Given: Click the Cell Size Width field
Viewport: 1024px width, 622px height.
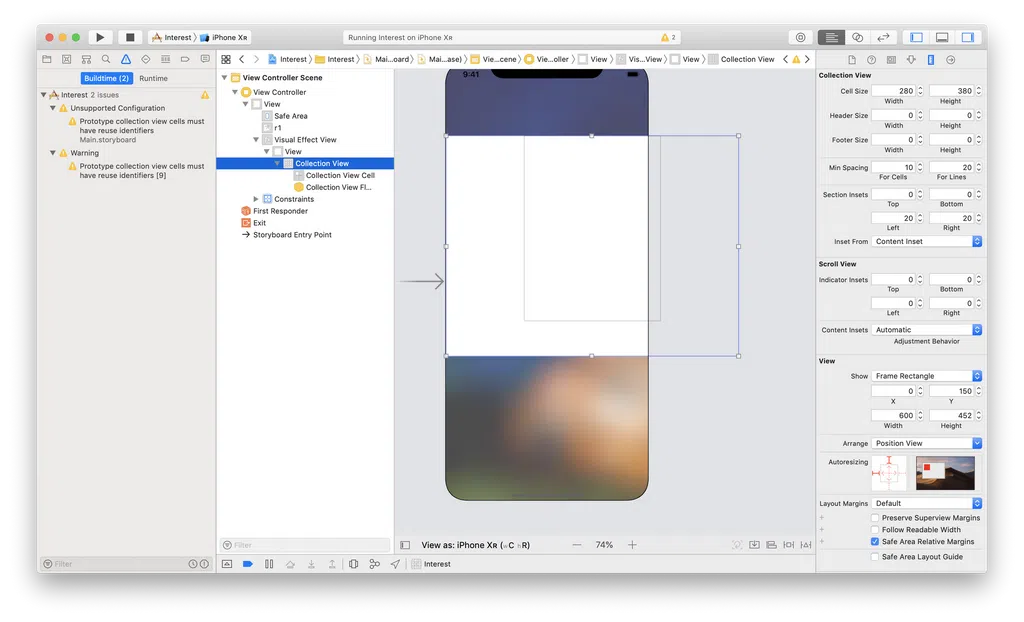Looking at the screenshot, I should [893, 91].
